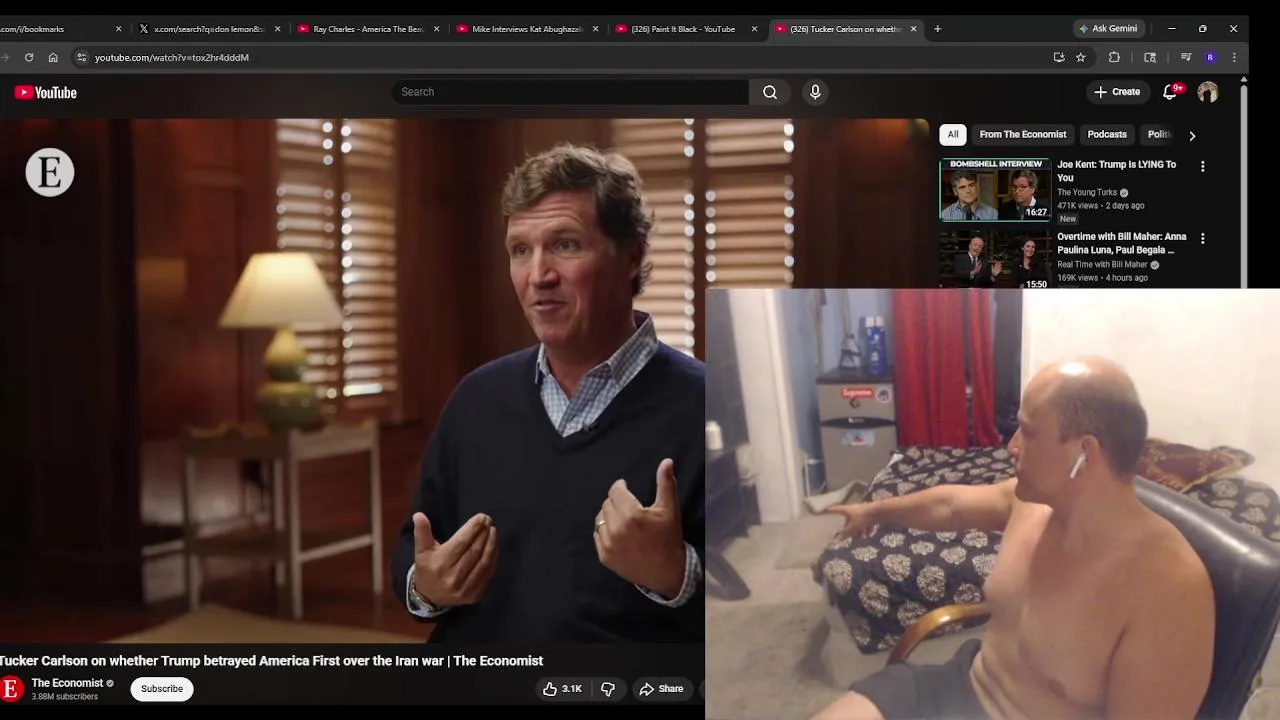Open YouTube notifications bell
Image resolution: width=1280 pixels, height=720 pixels.
(1170, 92)
